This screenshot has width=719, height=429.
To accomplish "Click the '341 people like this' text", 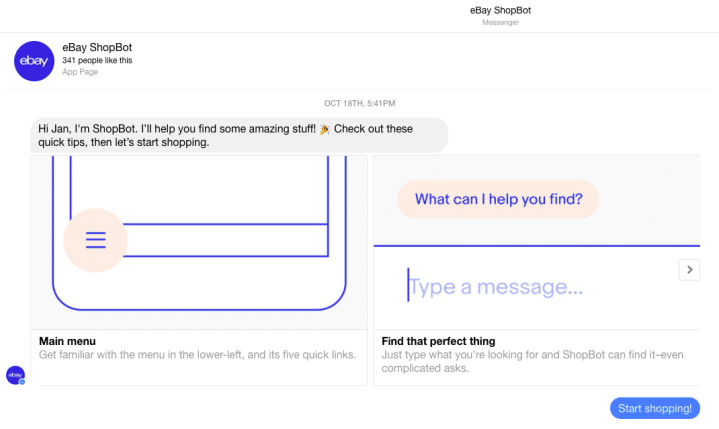I will (97, 60).
